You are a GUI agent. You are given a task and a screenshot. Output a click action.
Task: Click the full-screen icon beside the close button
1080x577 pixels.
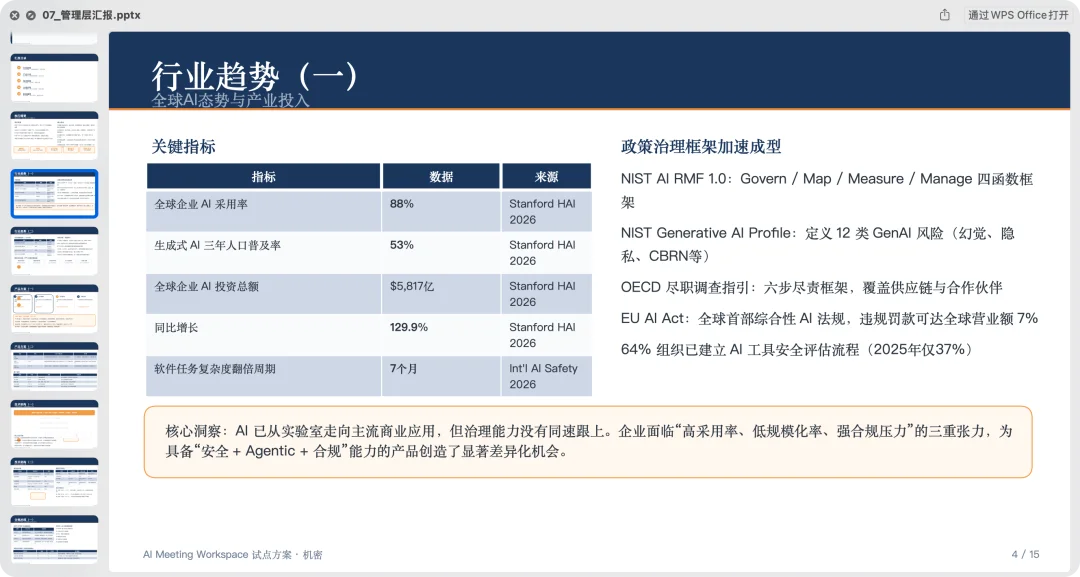[31, 15]
